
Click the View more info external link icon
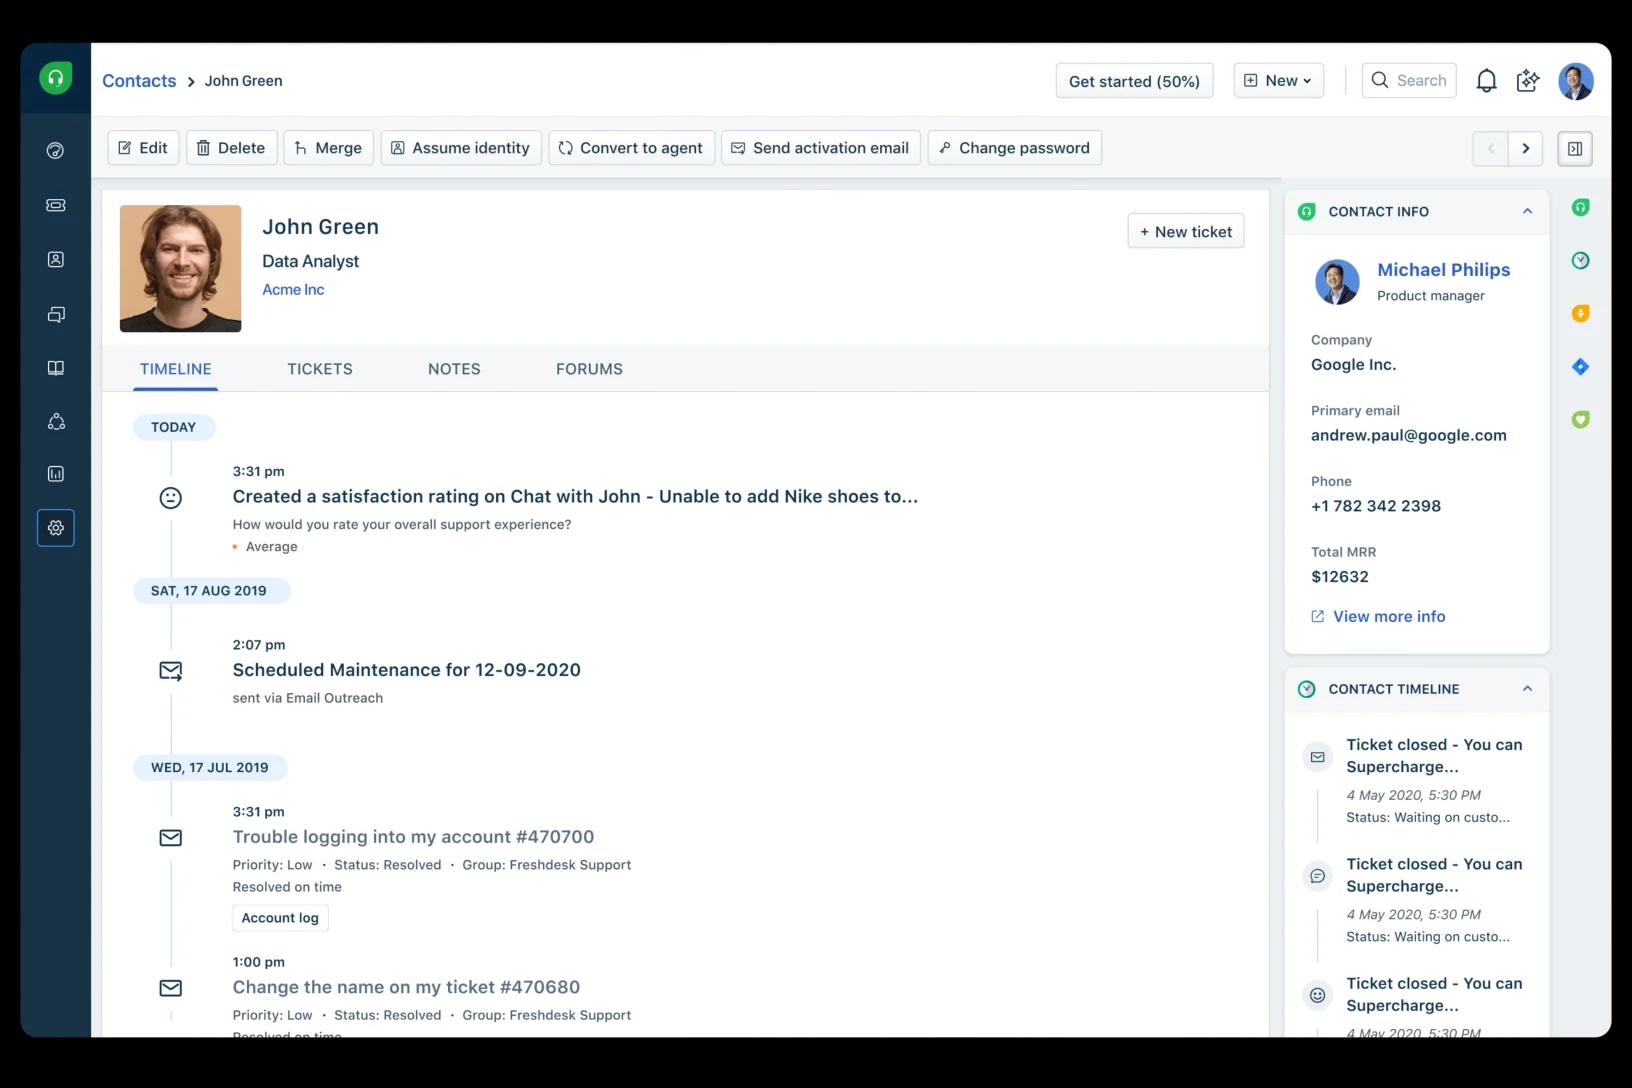tap(1318, 616)
